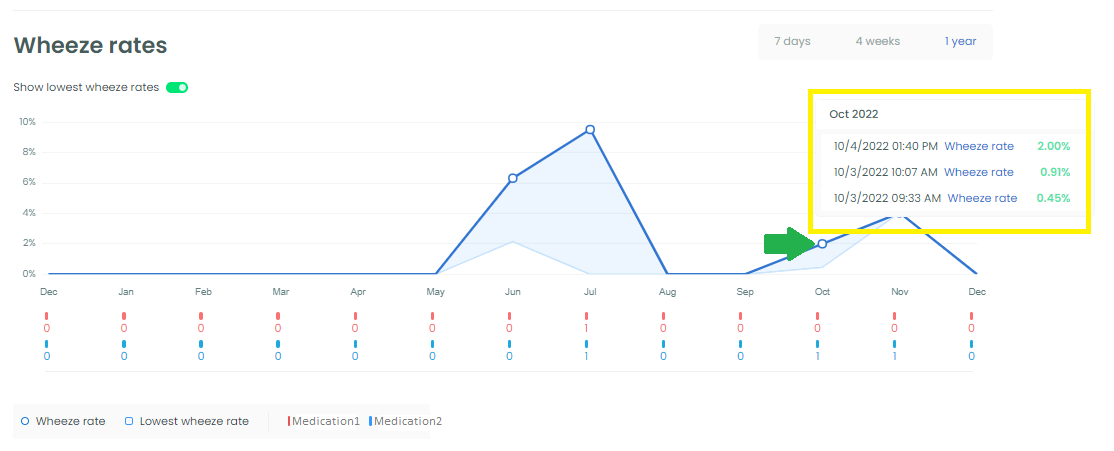This screenshot has width=1114, height=451.
Task: Toggle Medication1 legend entry
Action: 323,421
